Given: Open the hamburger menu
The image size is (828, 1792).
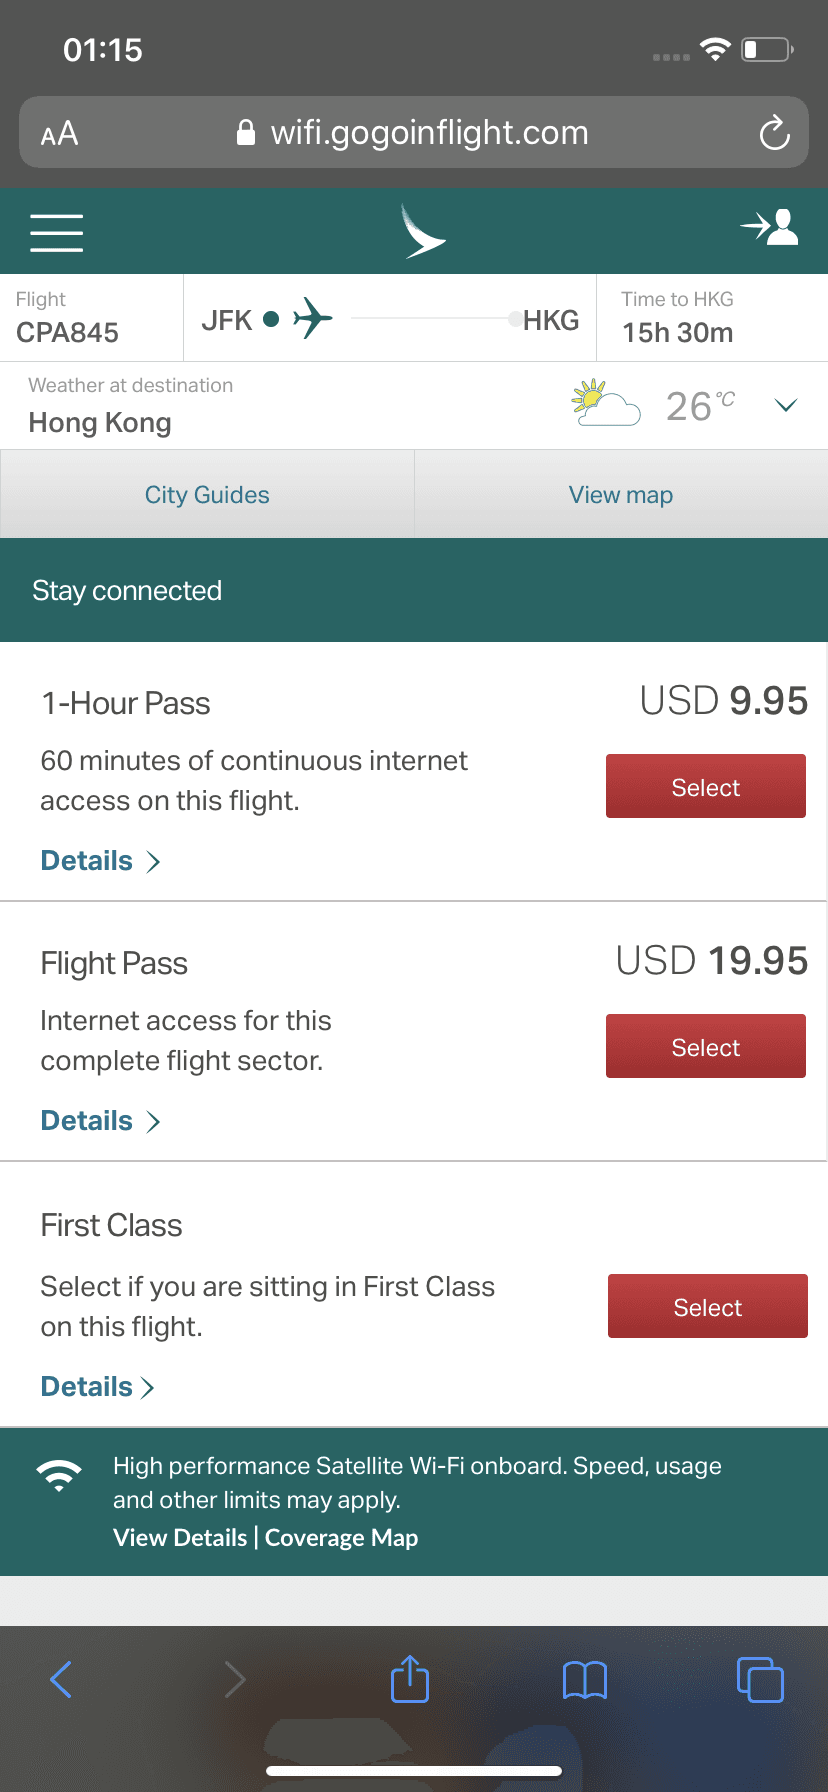Looking at the screenshot, I should click(57, 232).
